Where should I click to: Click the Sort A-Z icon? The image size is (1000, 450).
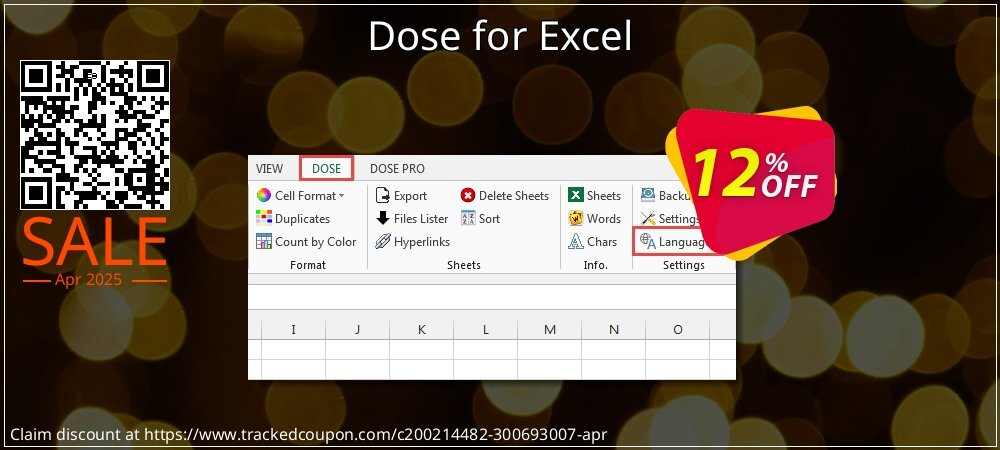point(467,219)
